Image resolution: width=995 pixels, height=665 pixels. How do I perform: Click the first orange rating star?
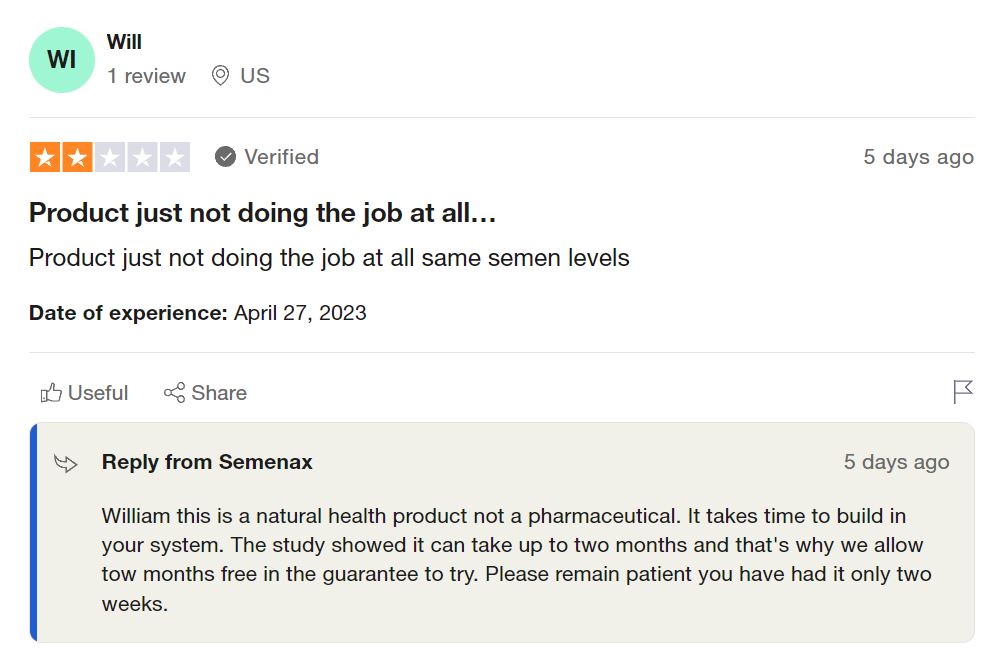coord(44,157)
